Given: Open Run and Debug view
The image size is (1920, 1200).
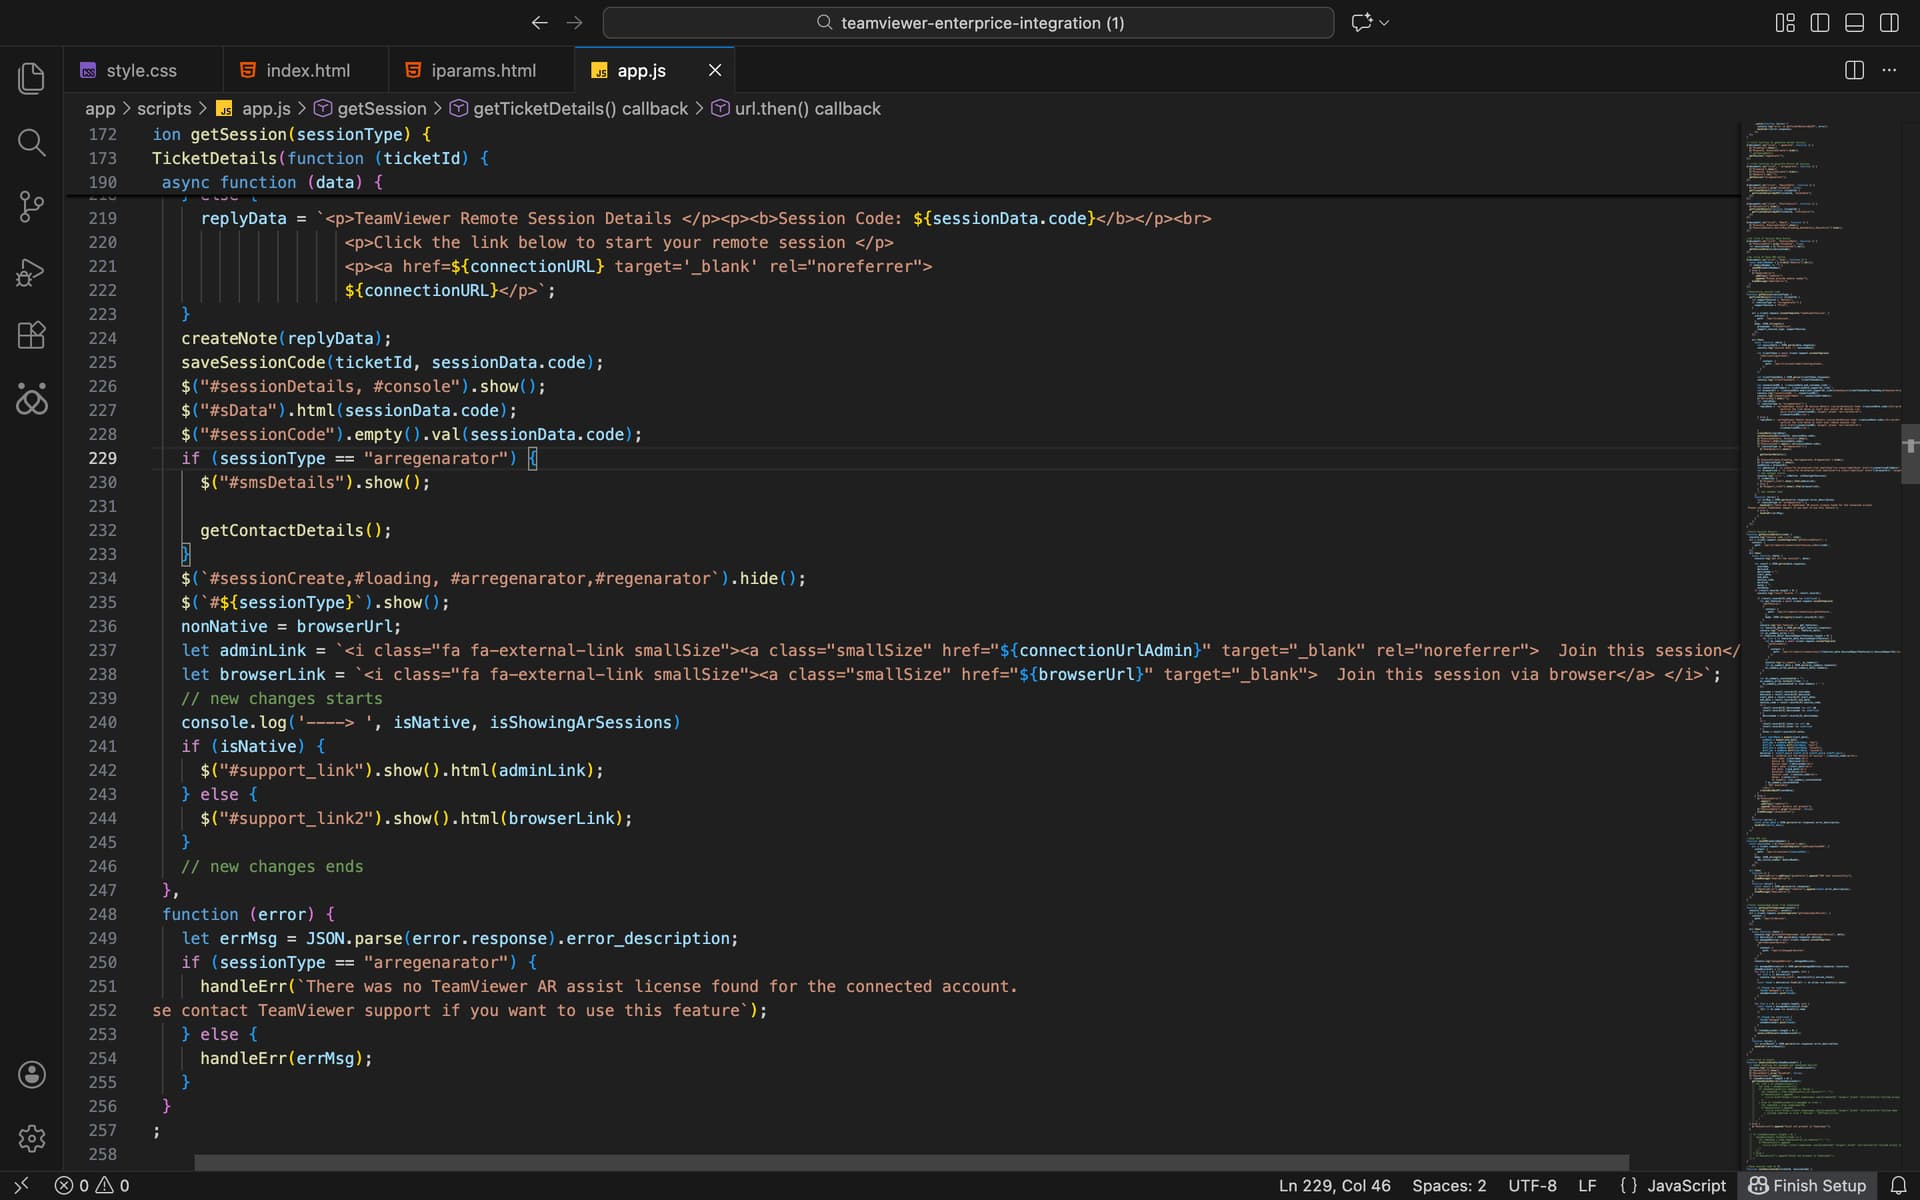Looking at the screenshot, I should [x=32, y=272].
